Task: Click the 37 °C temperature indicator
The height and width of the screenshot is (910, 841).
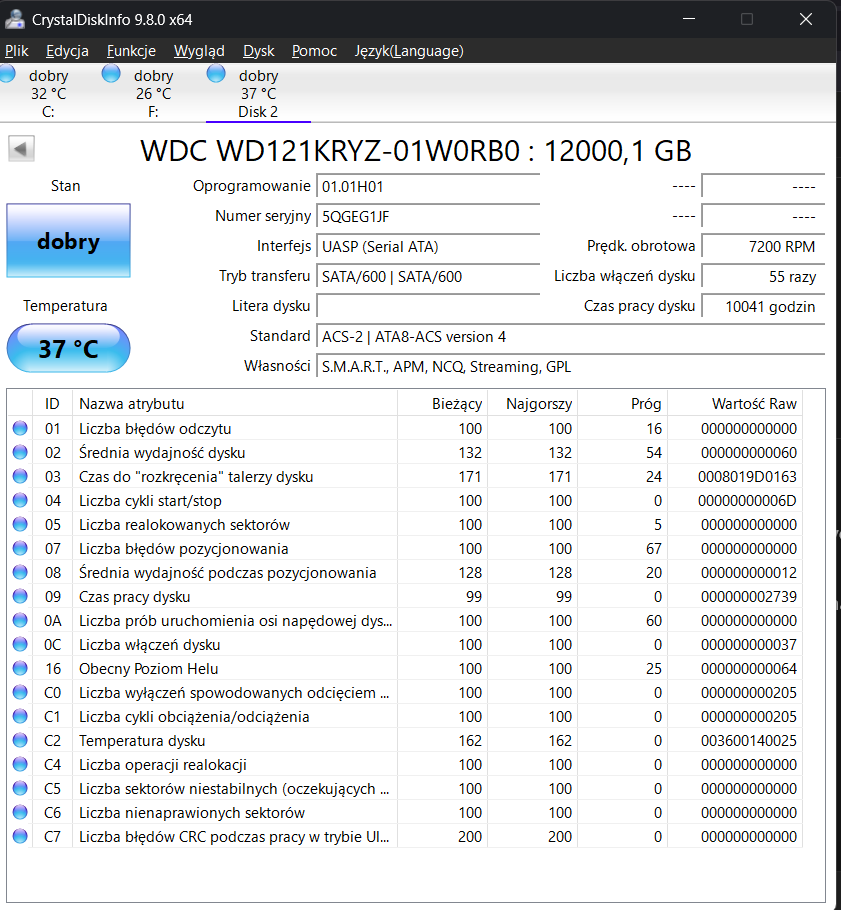Action: pos(68,348)
